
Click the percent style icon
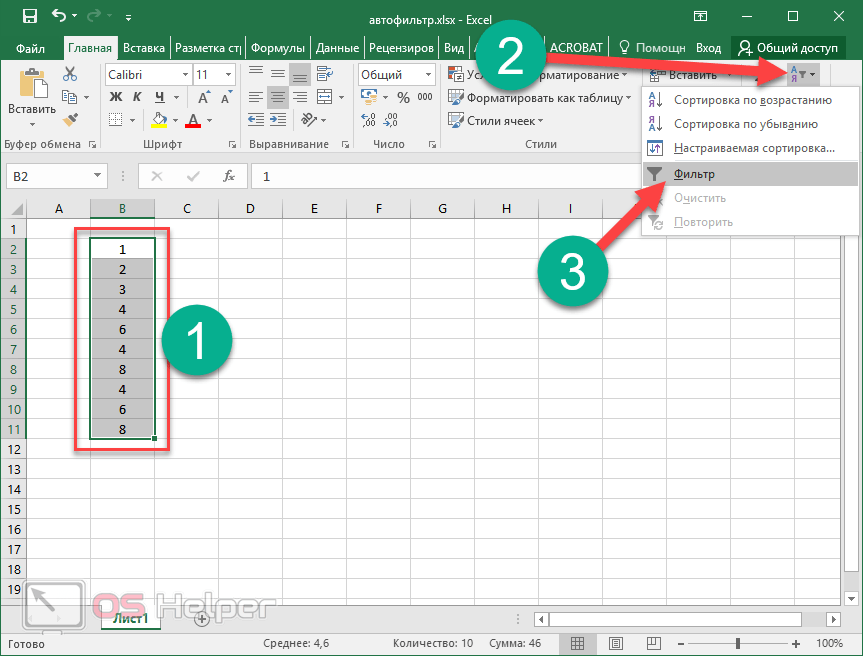[x=403, y=98]
